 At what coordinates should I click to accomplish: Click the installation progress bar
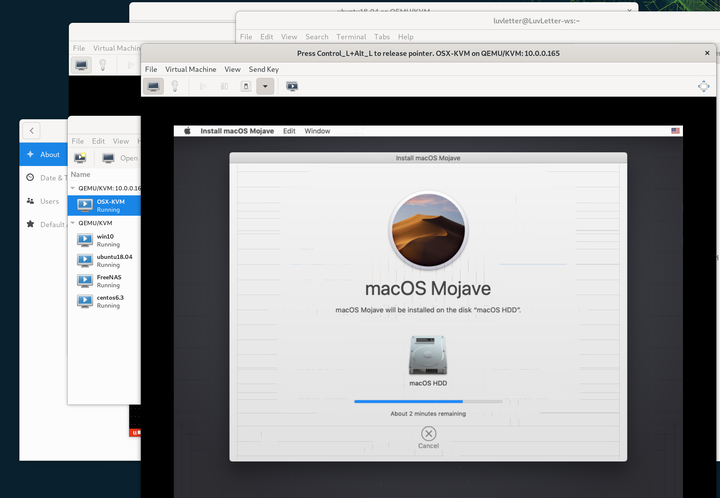click(428, 401)
